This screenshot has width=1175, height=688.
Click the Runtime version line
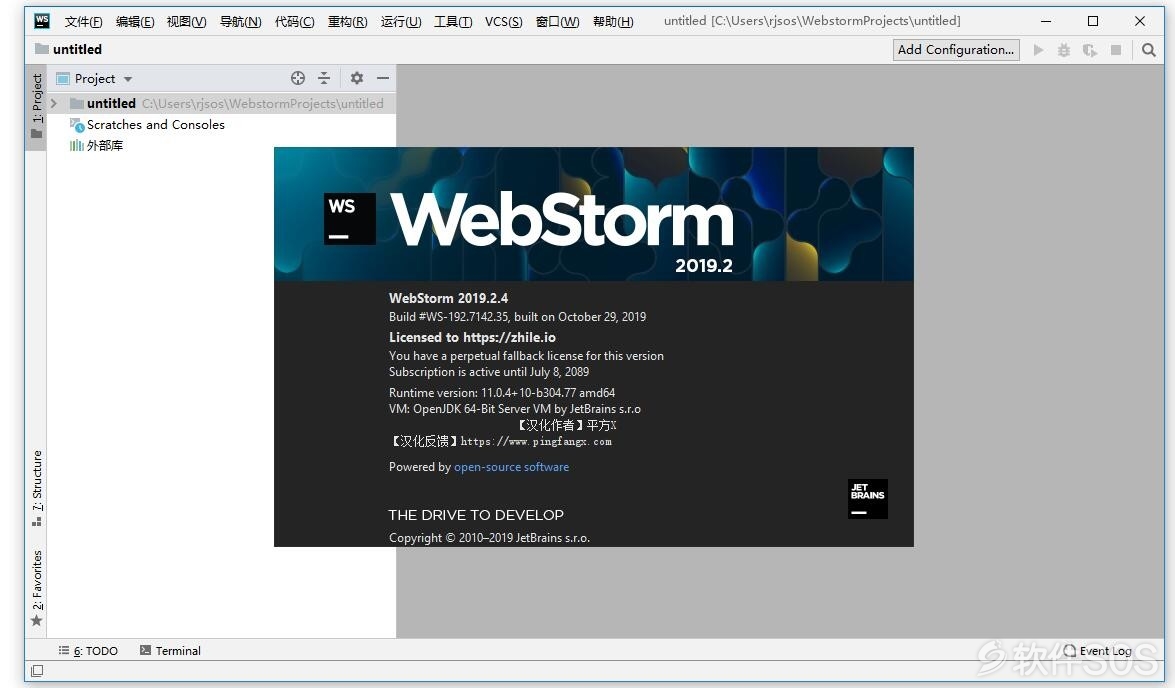[502, 393]
